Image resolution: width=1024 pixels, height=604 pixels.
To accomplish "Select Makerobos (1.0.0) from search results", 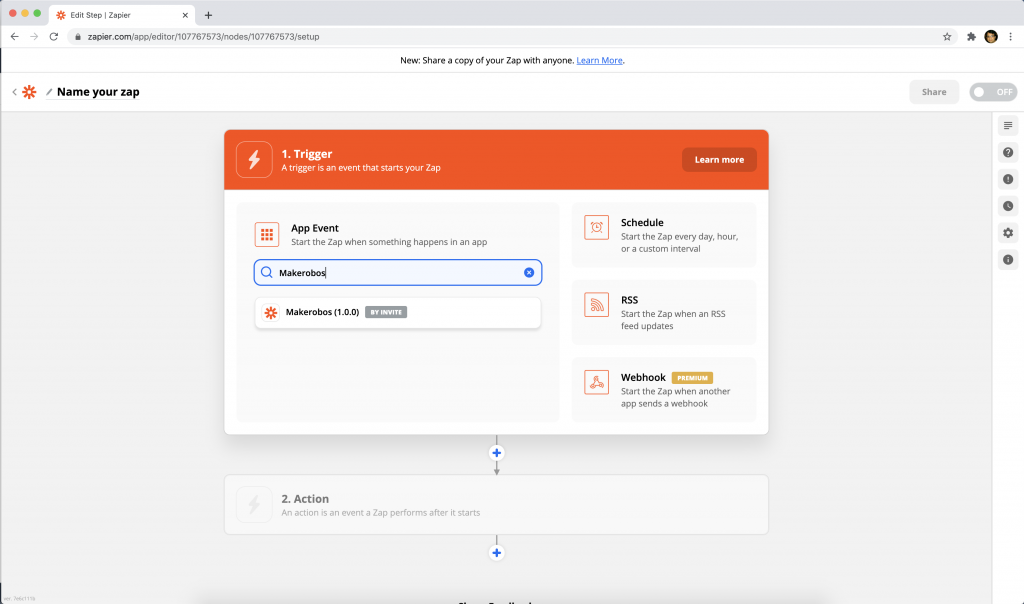I will click(398, 313).
